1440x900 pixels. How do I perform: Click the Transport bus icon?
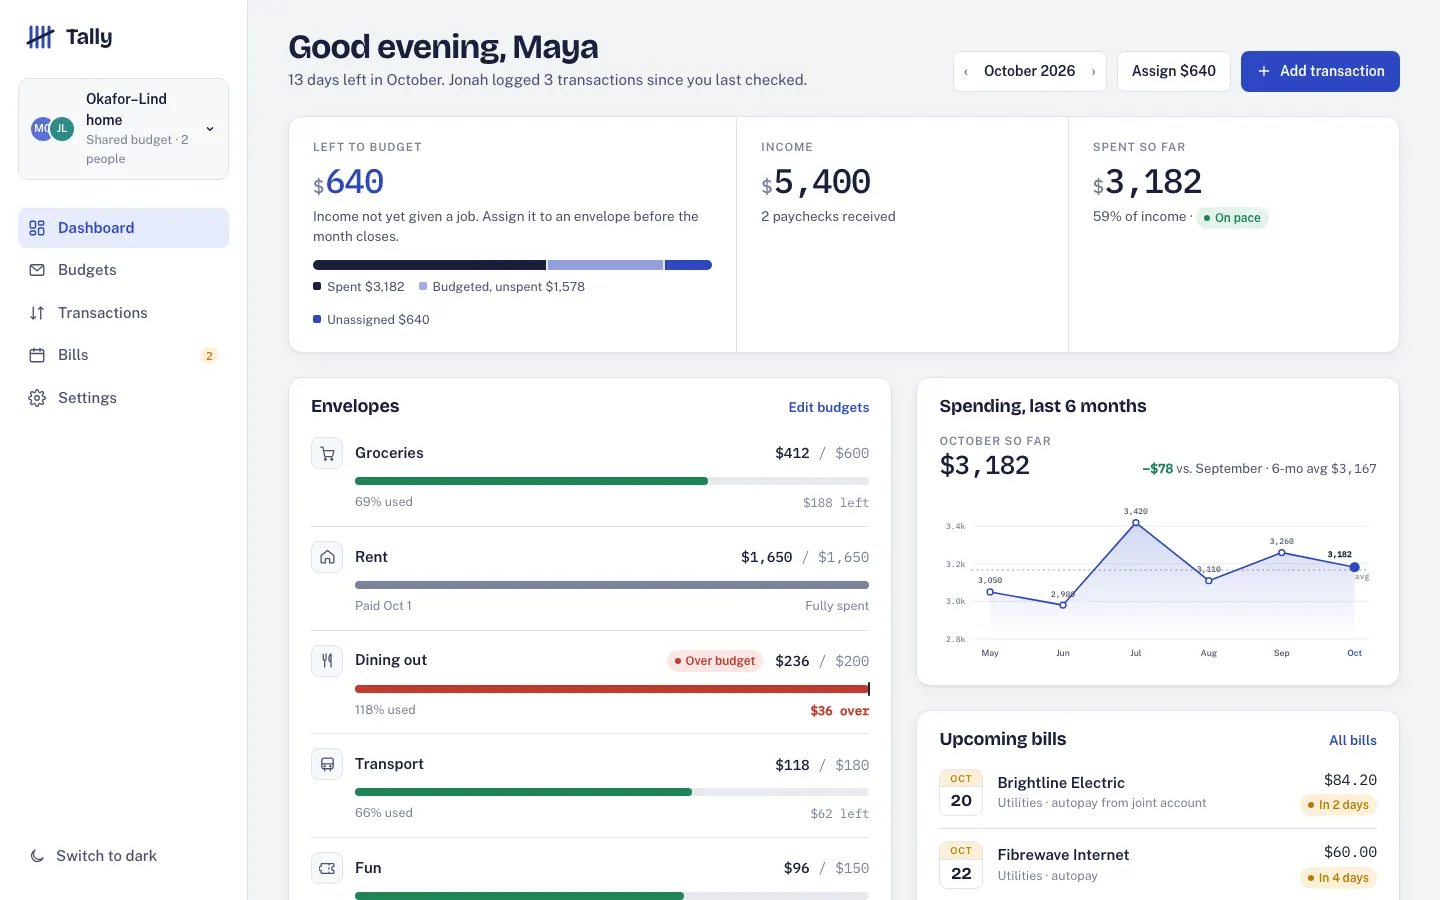pyautogui.click(x=327, y=765)
